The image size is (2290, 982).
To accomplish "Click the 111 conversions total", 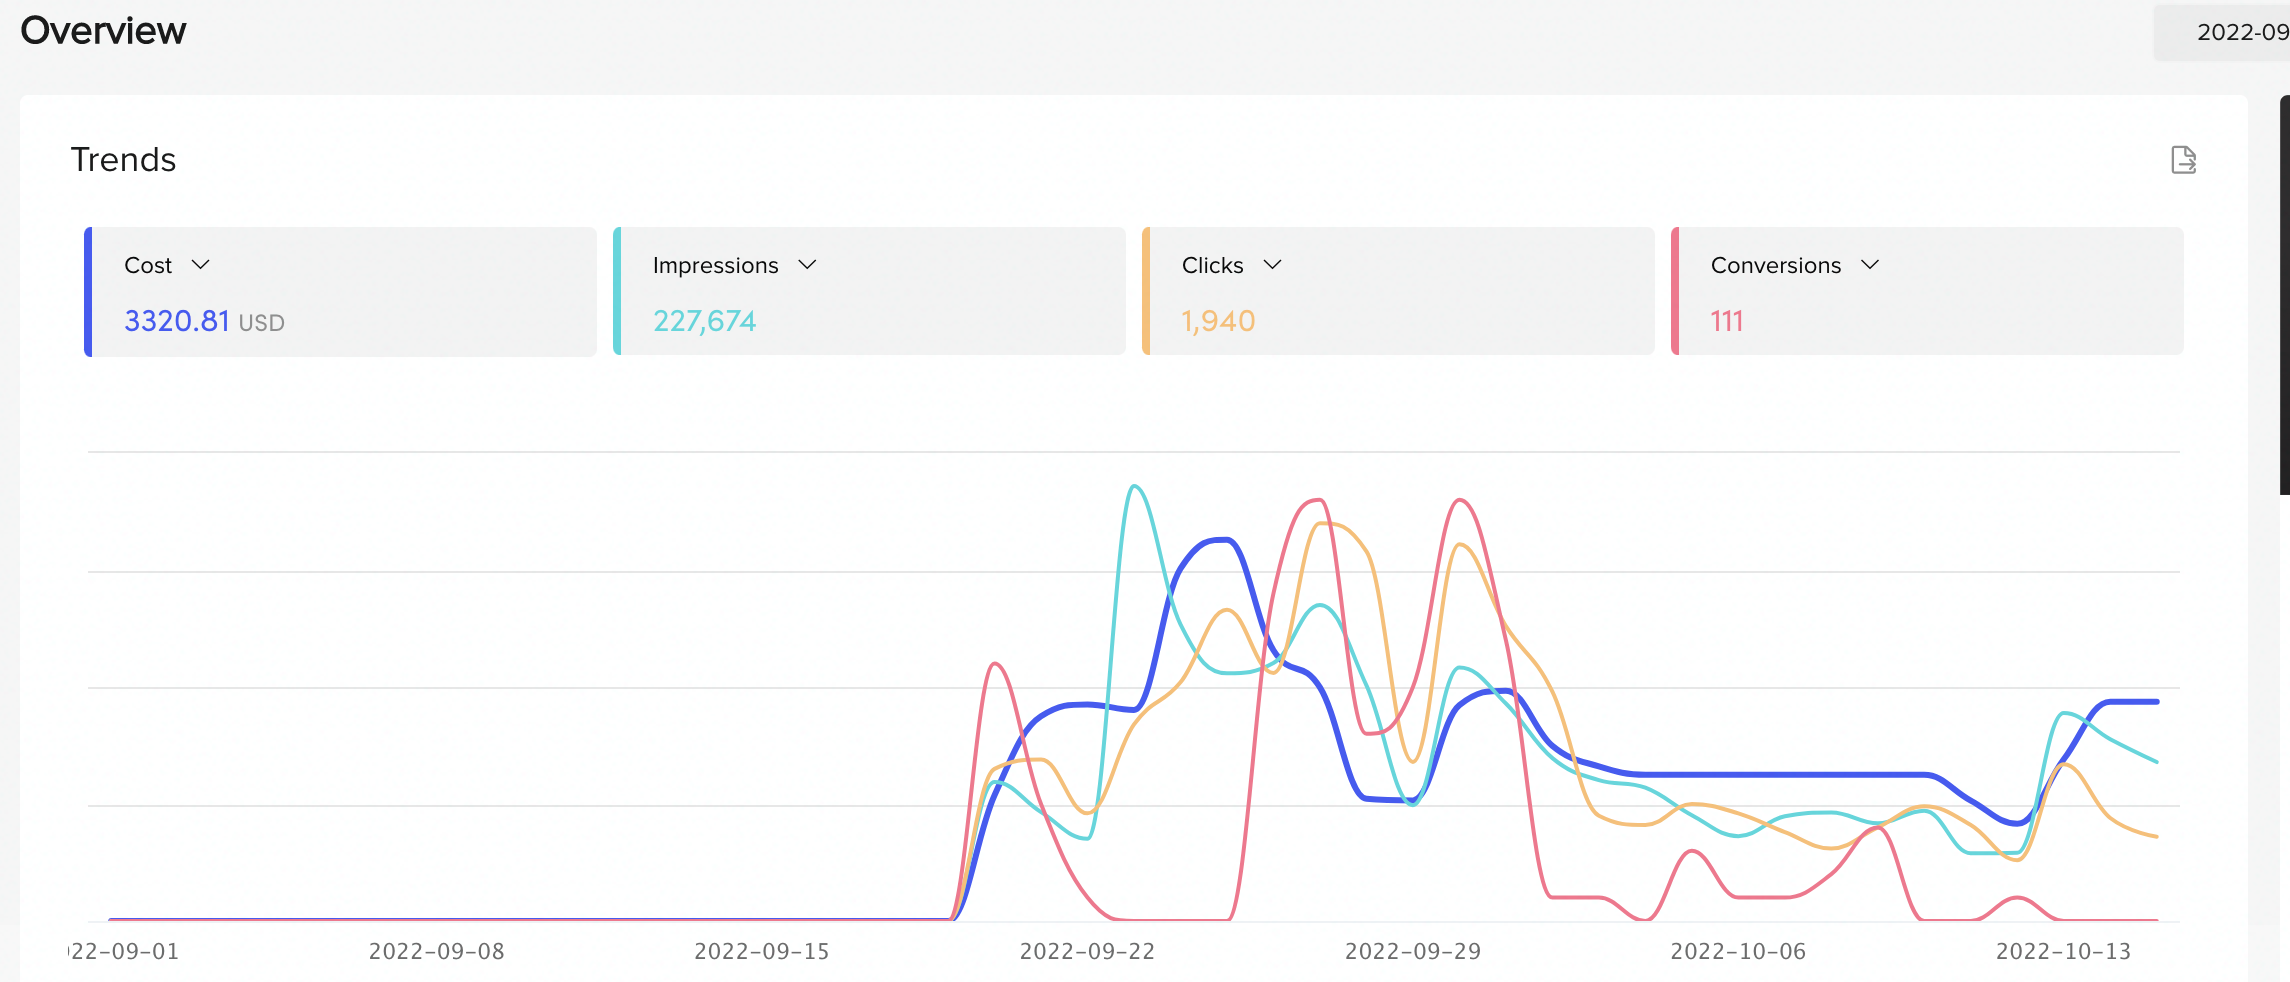I will point(1726,321).
